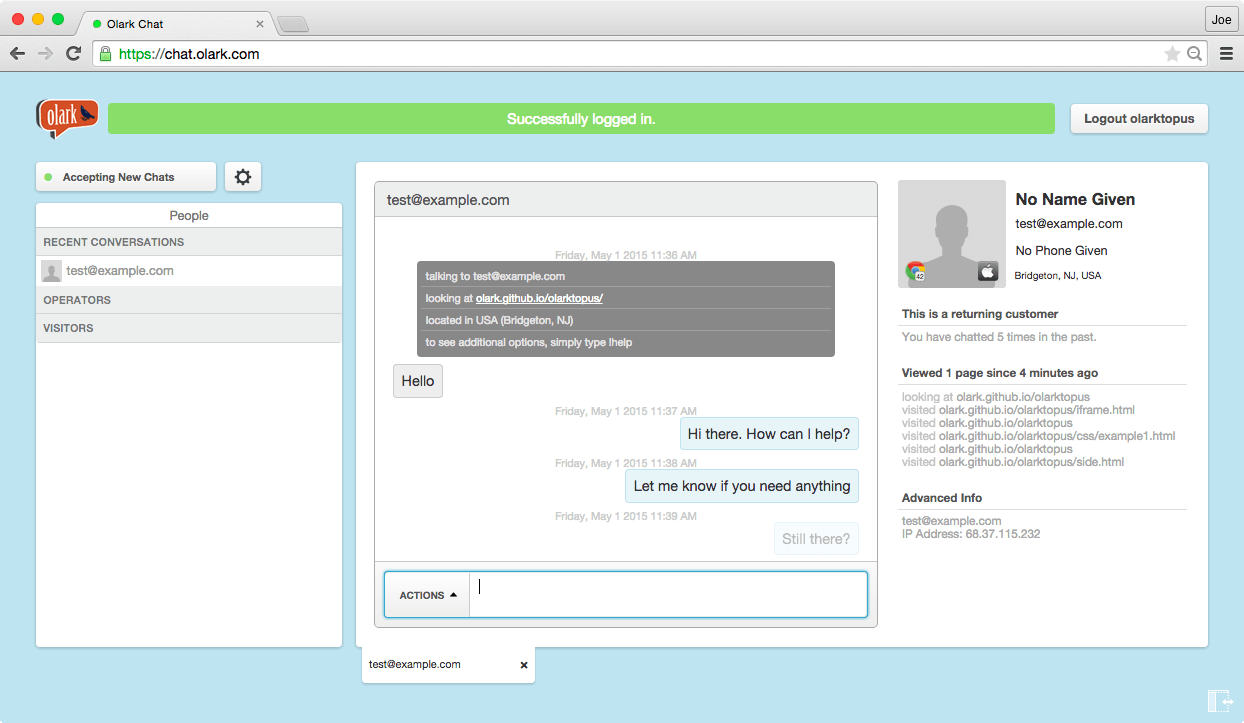Open the Chrome hamburger menu
The width and height of the screenshot is (1244, 723).
[x=1226, y=54]
